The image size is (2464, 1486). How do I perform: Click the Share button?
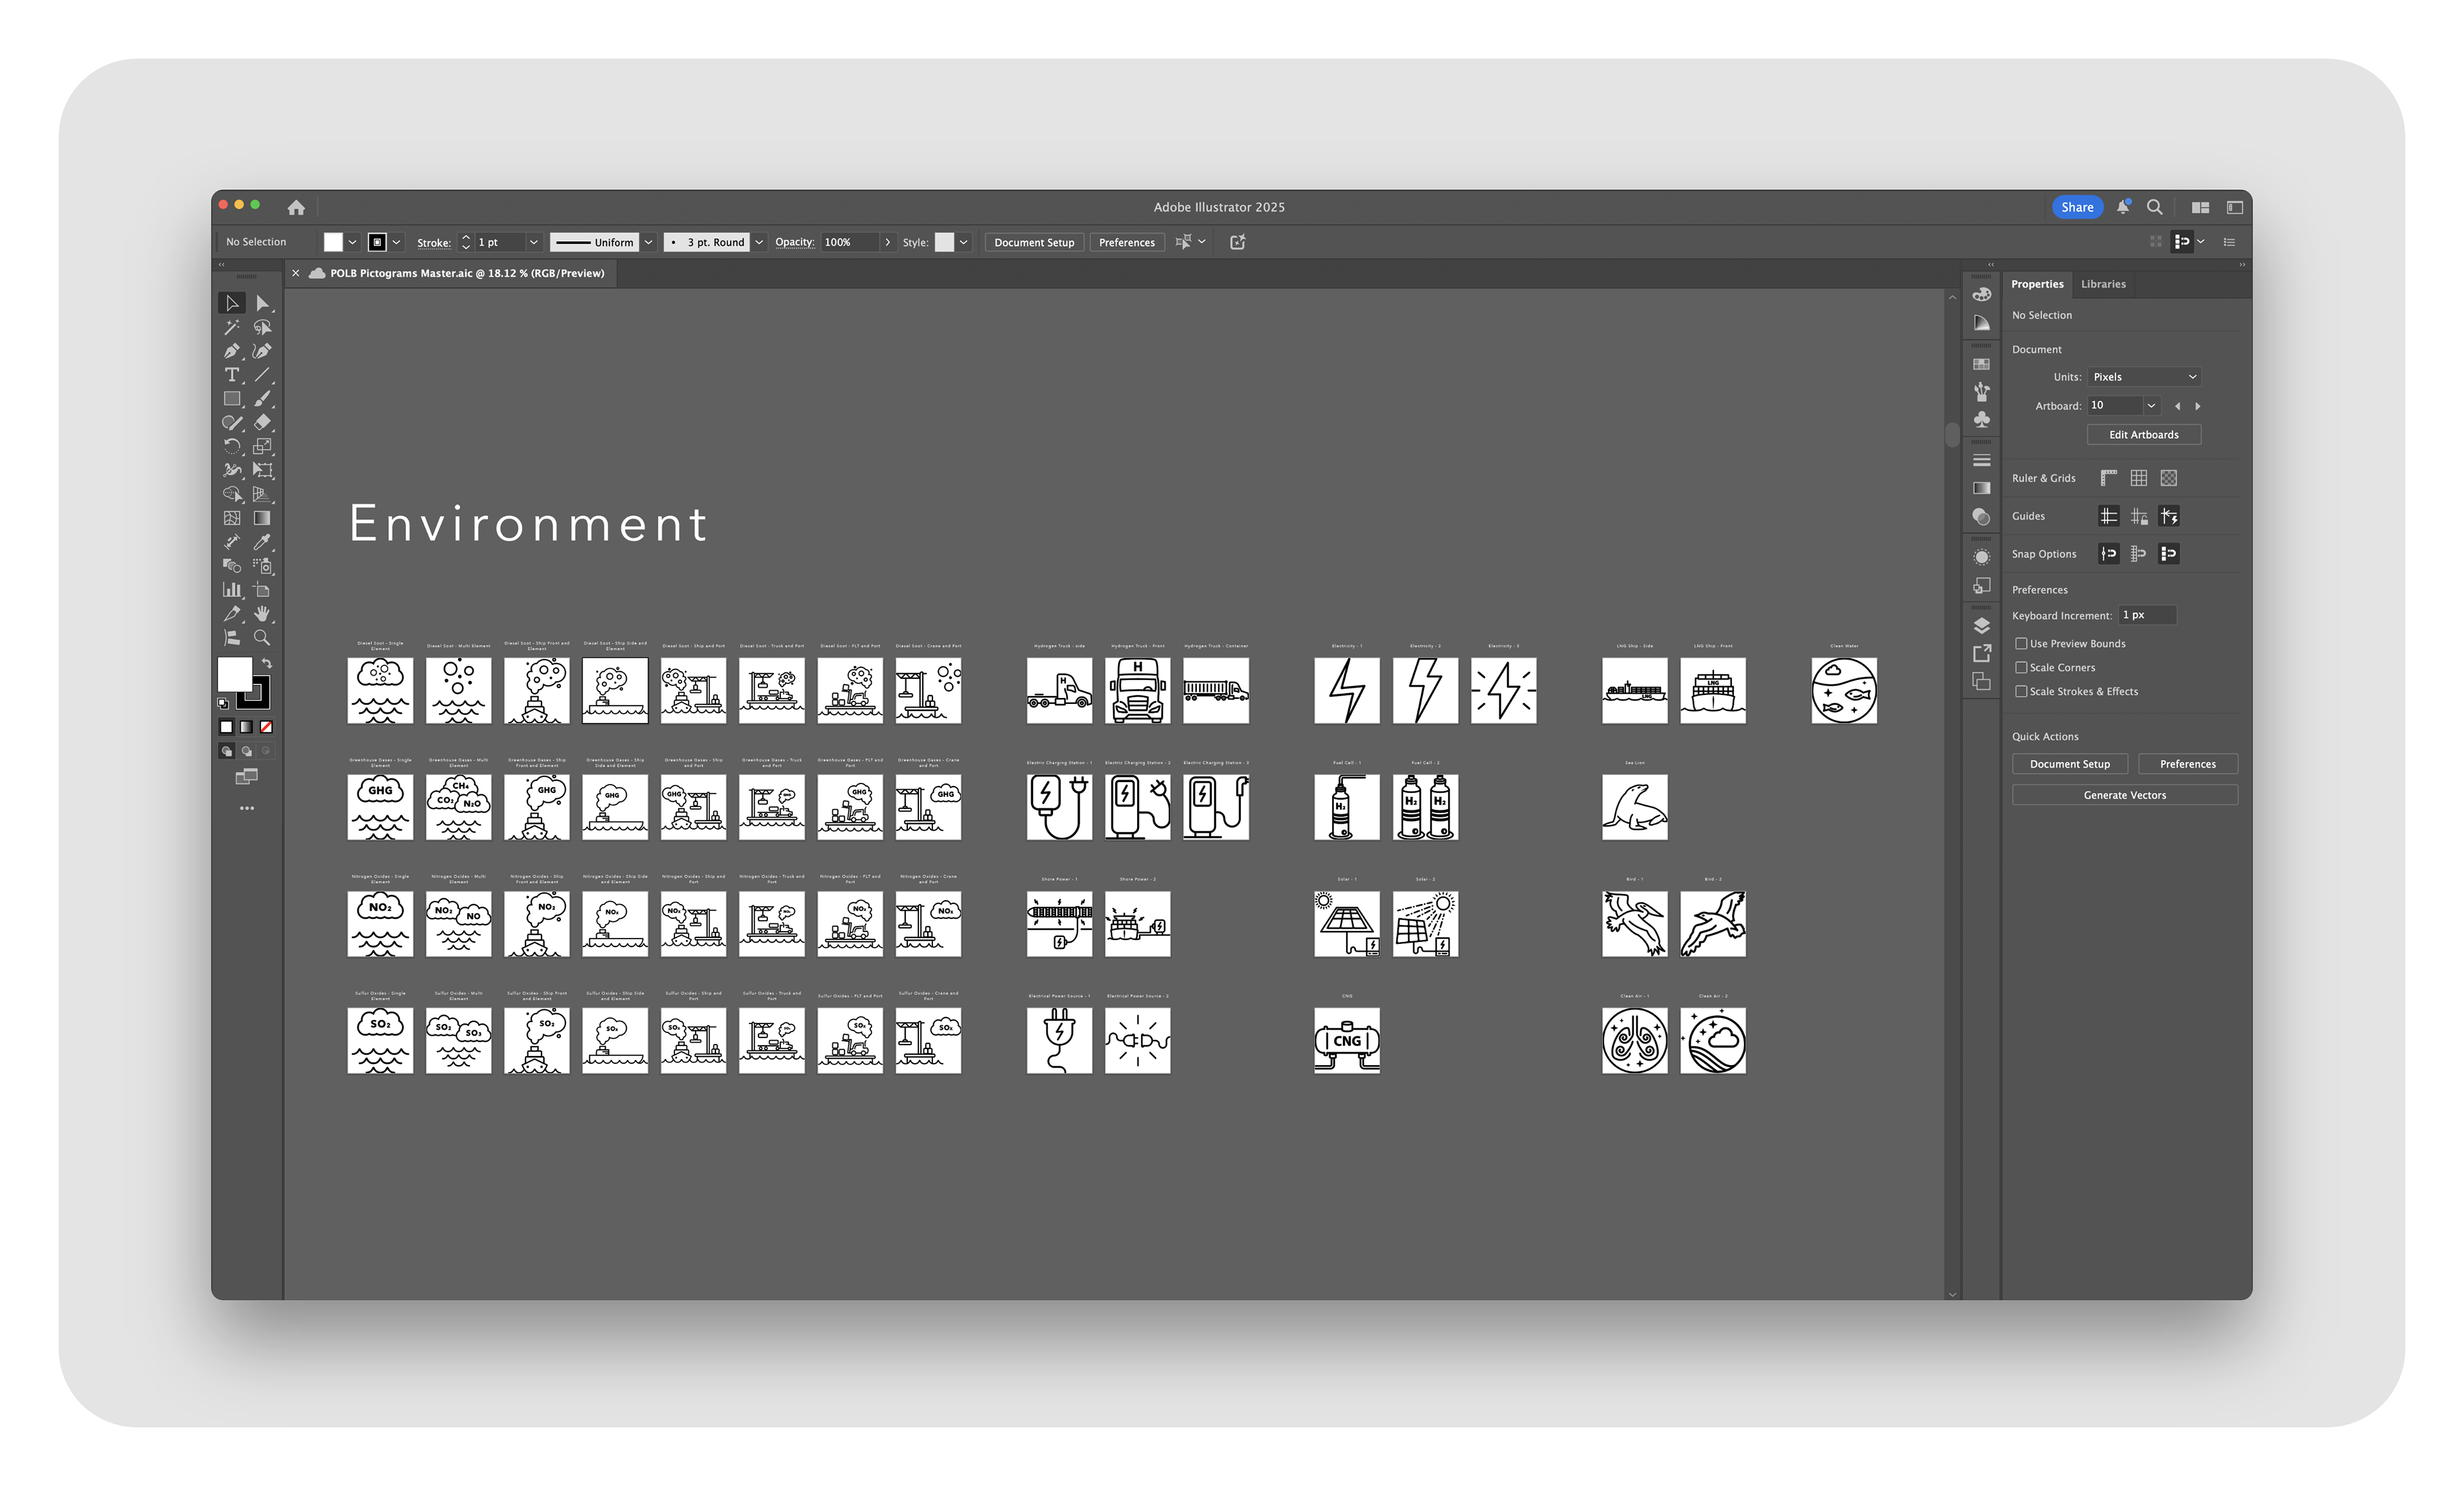(x=2077, y=207)
